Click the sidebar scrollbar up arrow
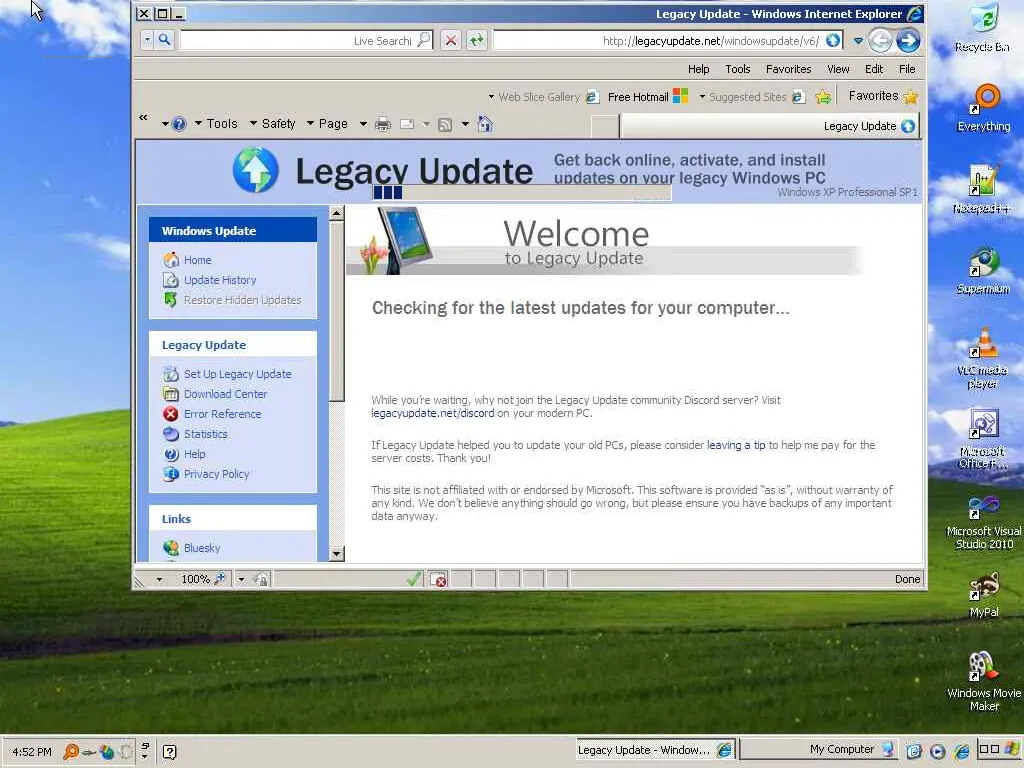 coord(336,213)
